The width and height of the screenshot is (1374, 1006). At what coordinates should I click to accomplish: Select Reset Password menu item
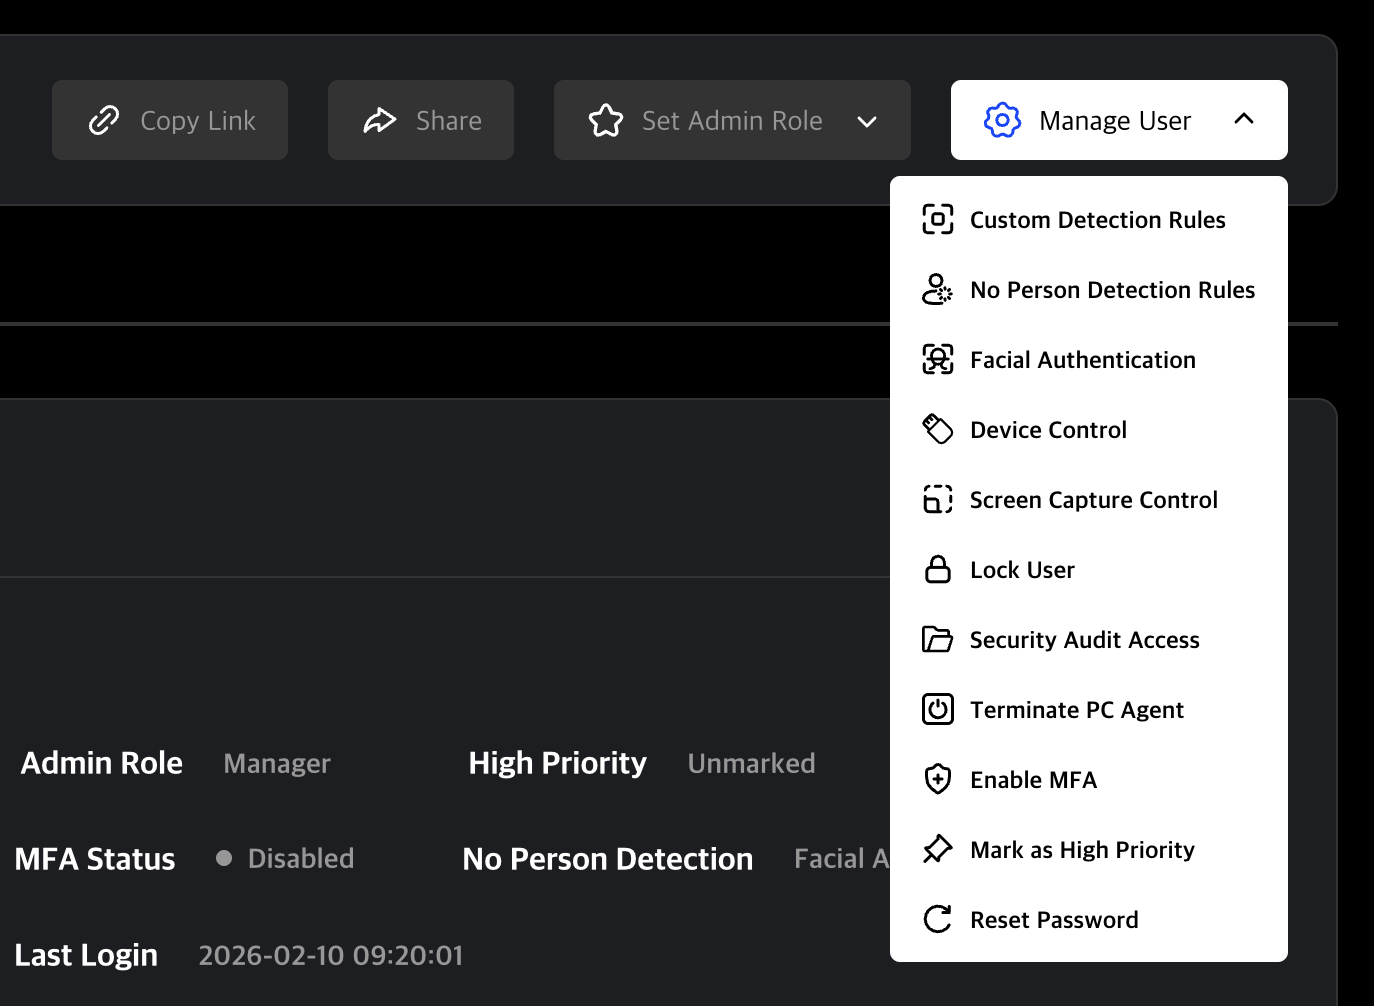click(x=1054, y=920)
